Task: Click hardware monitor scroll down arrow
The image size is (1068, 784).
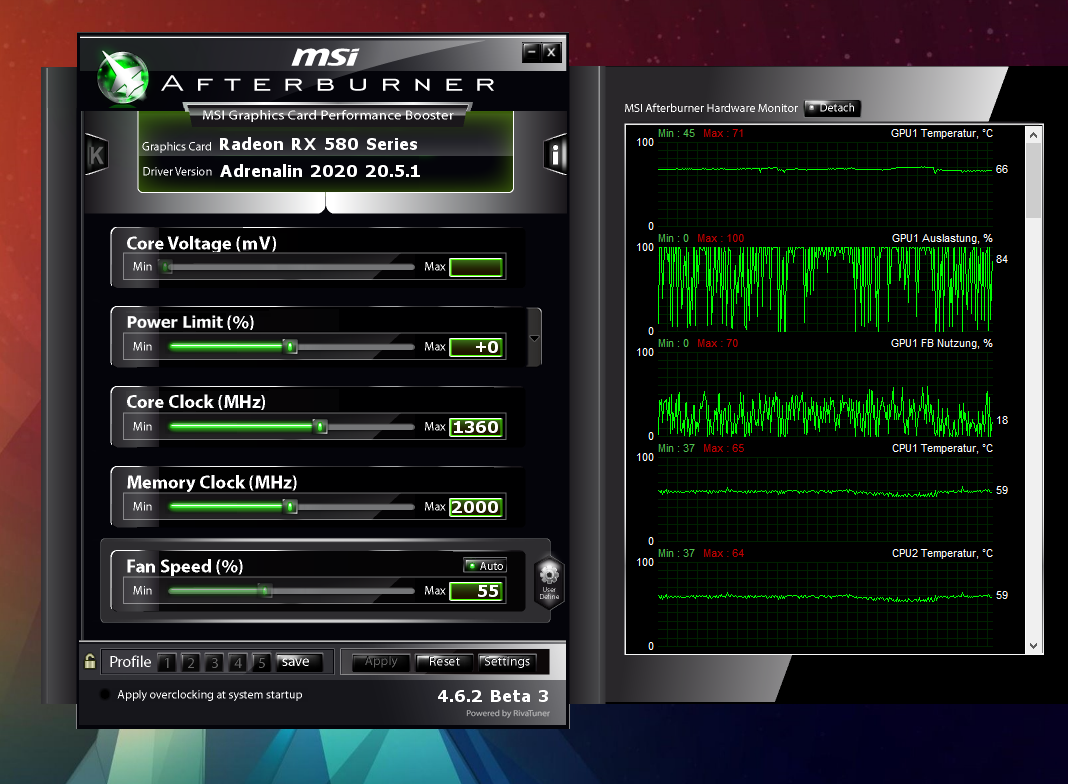Action: pyautogui.click(x=1033, y=646)
